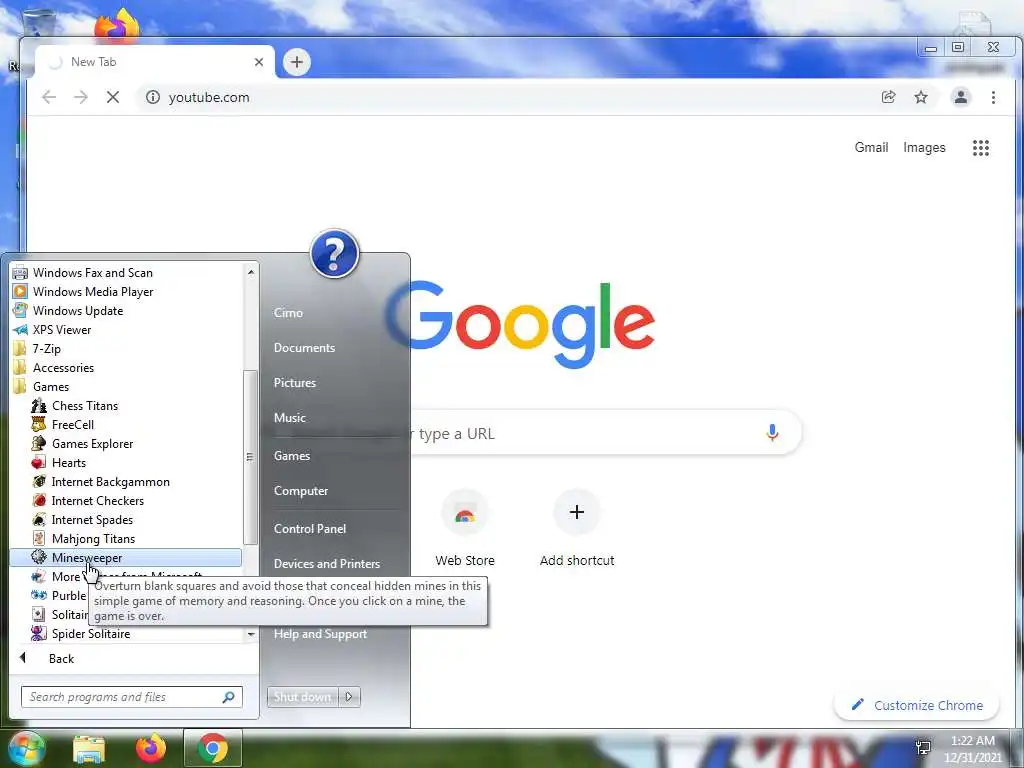Open Chrome three-dot menu
Screen dimensions: 1024x768
click(x=993, y=97)
